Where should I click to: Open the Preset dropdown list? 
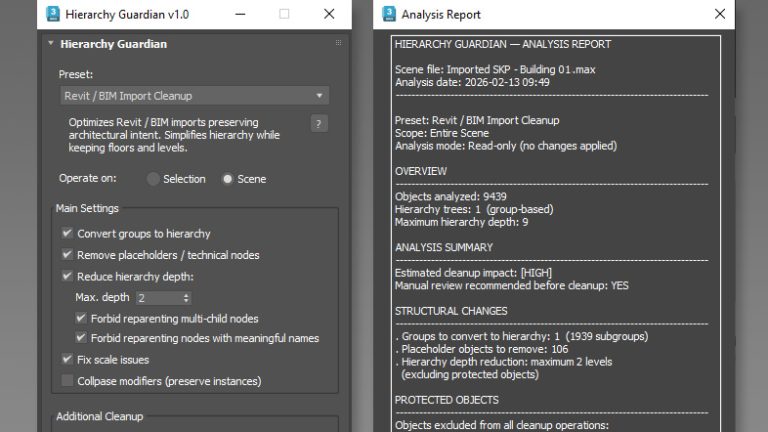click(194, 96)
